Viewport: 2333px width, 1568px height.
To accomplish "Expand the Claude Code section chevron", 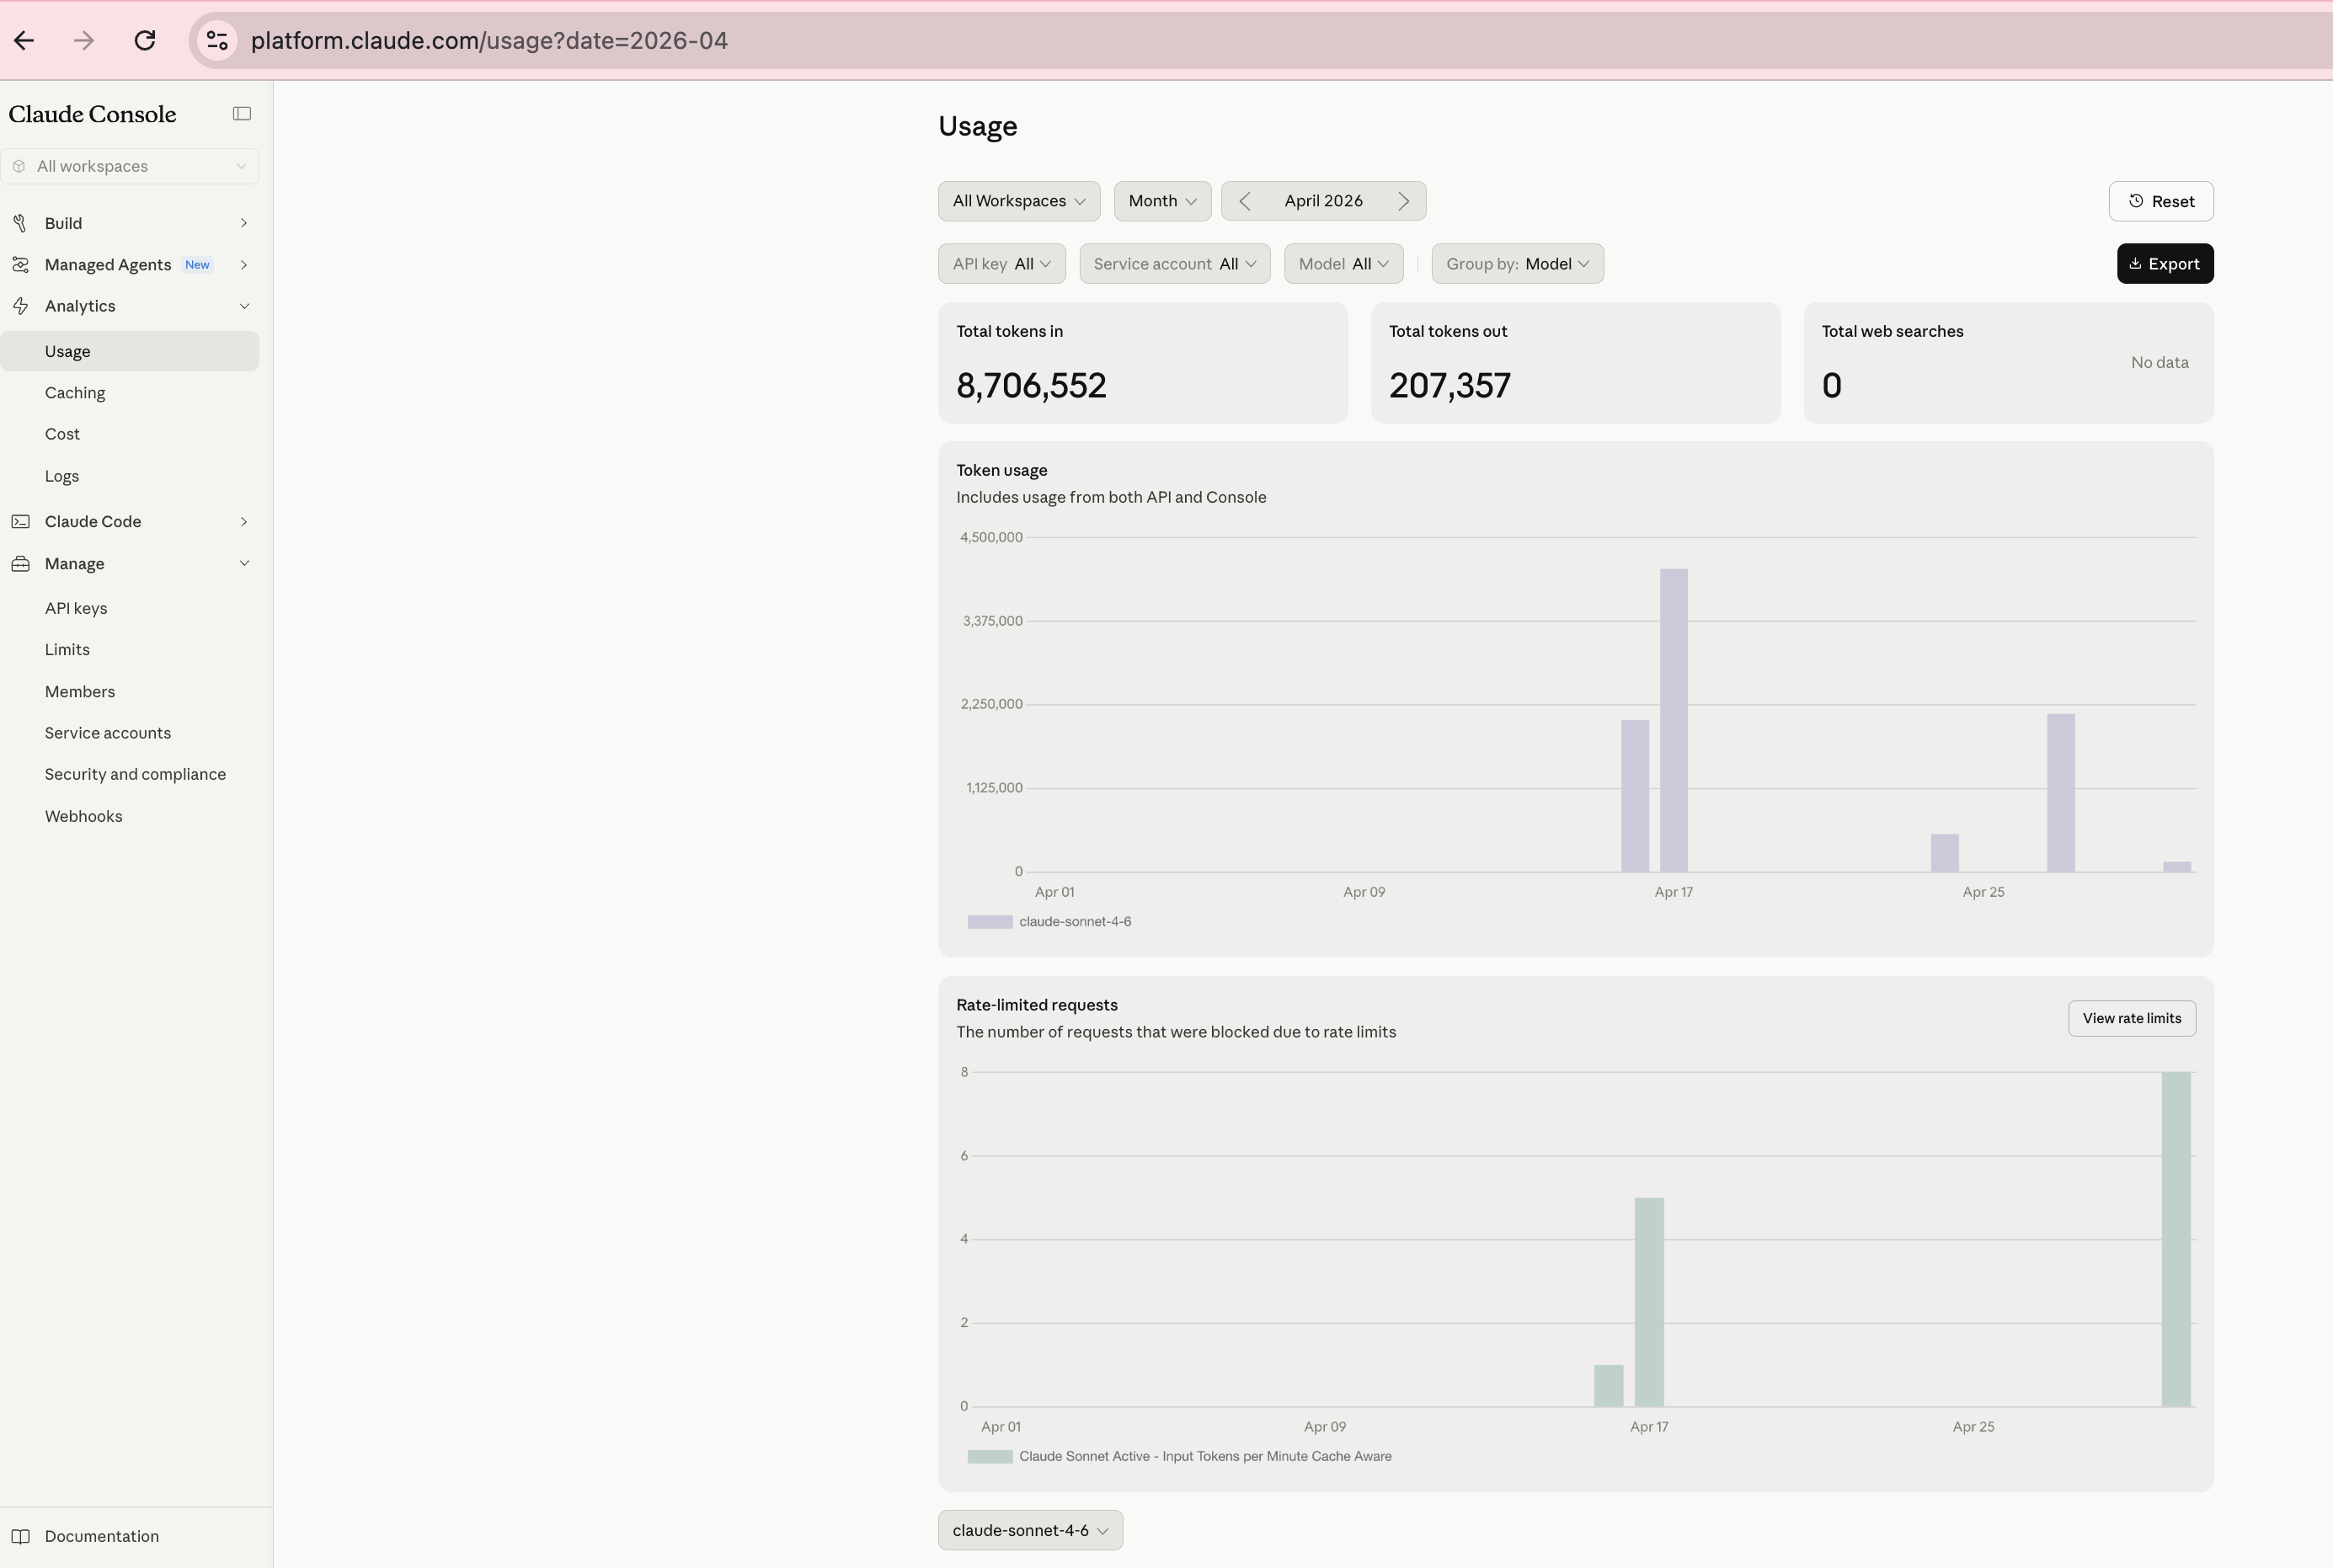I will (x=243, y=522).
